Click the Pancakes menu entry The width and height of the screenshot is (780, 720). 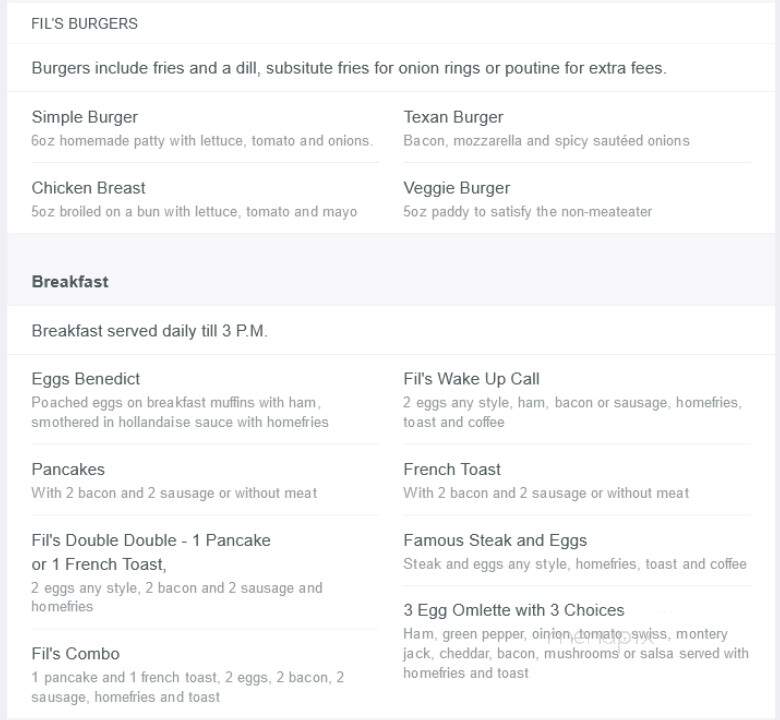pyautogui.click(x=68, y=469)
